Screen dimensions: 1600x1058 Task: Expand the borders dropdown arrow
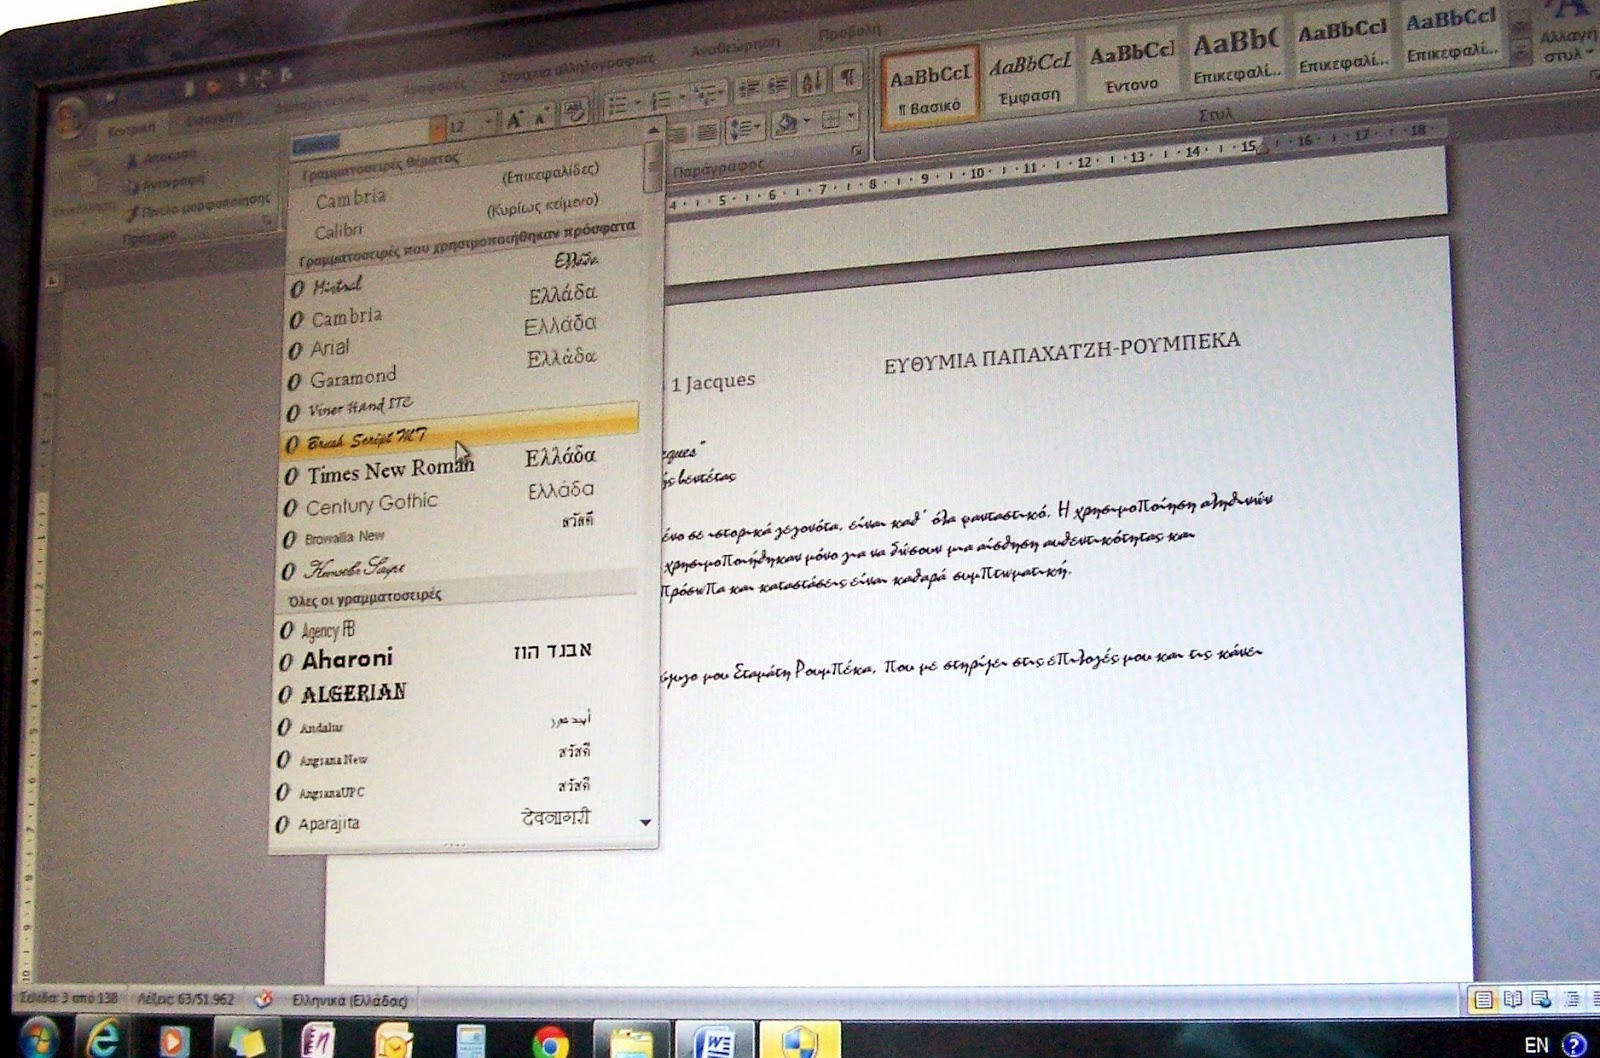(850, 117)
